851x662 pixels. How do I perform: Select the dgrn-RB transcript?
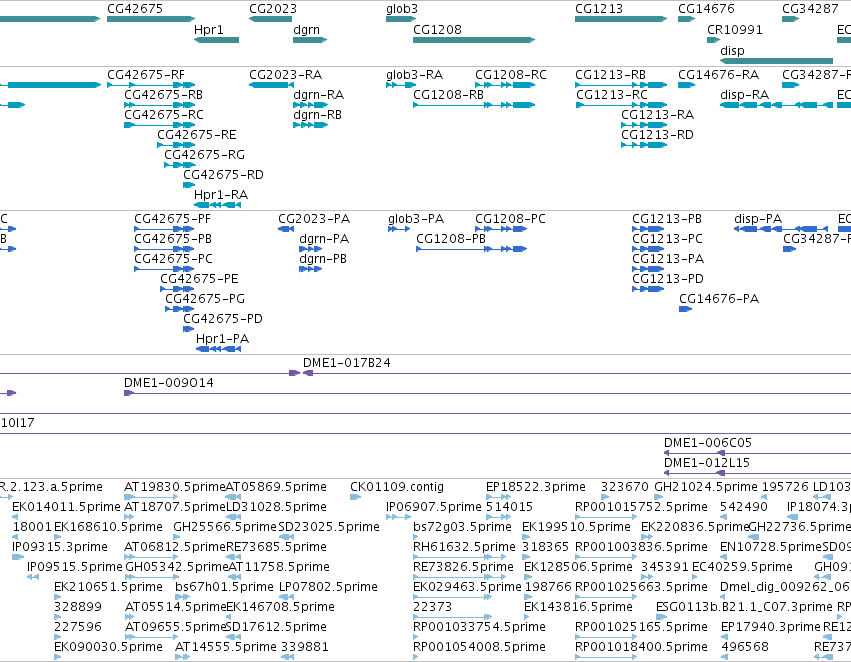tap(317, 115)
